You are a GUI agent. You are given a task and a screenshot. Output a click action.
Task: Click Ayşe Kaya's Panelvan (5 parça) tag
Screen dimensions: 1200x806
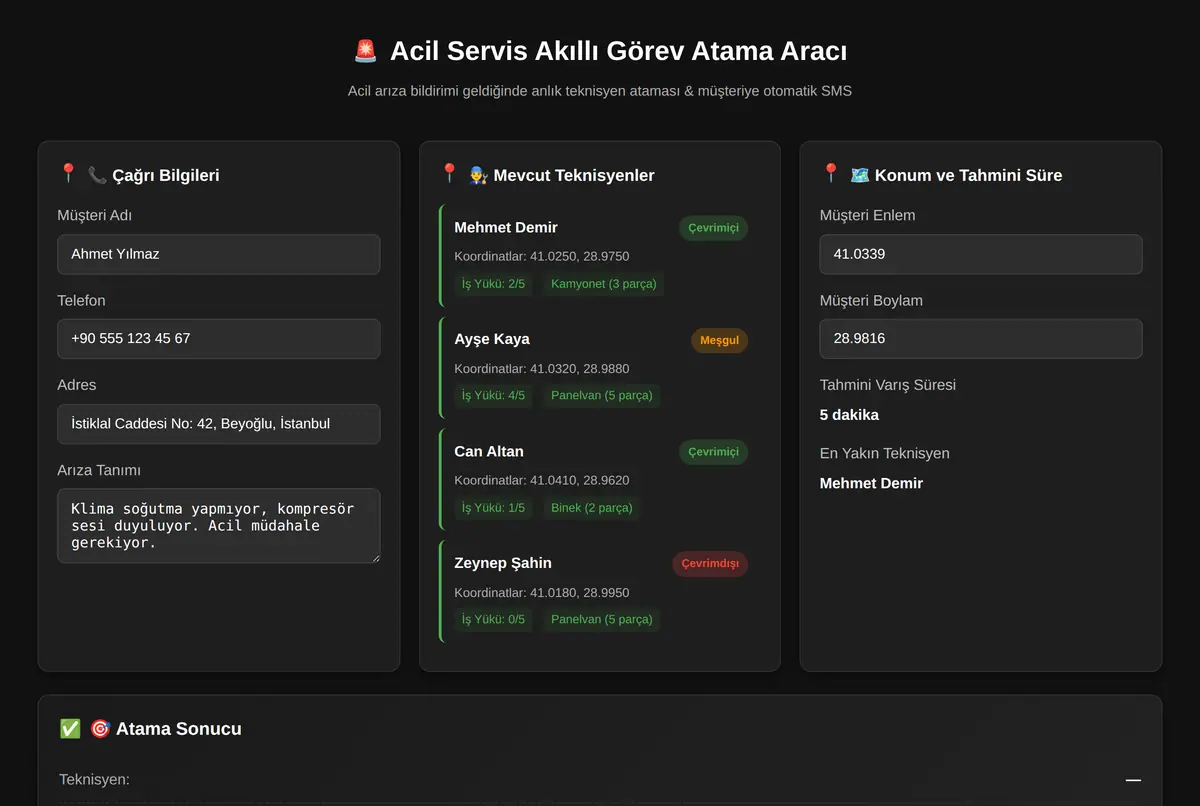(602, 395)
